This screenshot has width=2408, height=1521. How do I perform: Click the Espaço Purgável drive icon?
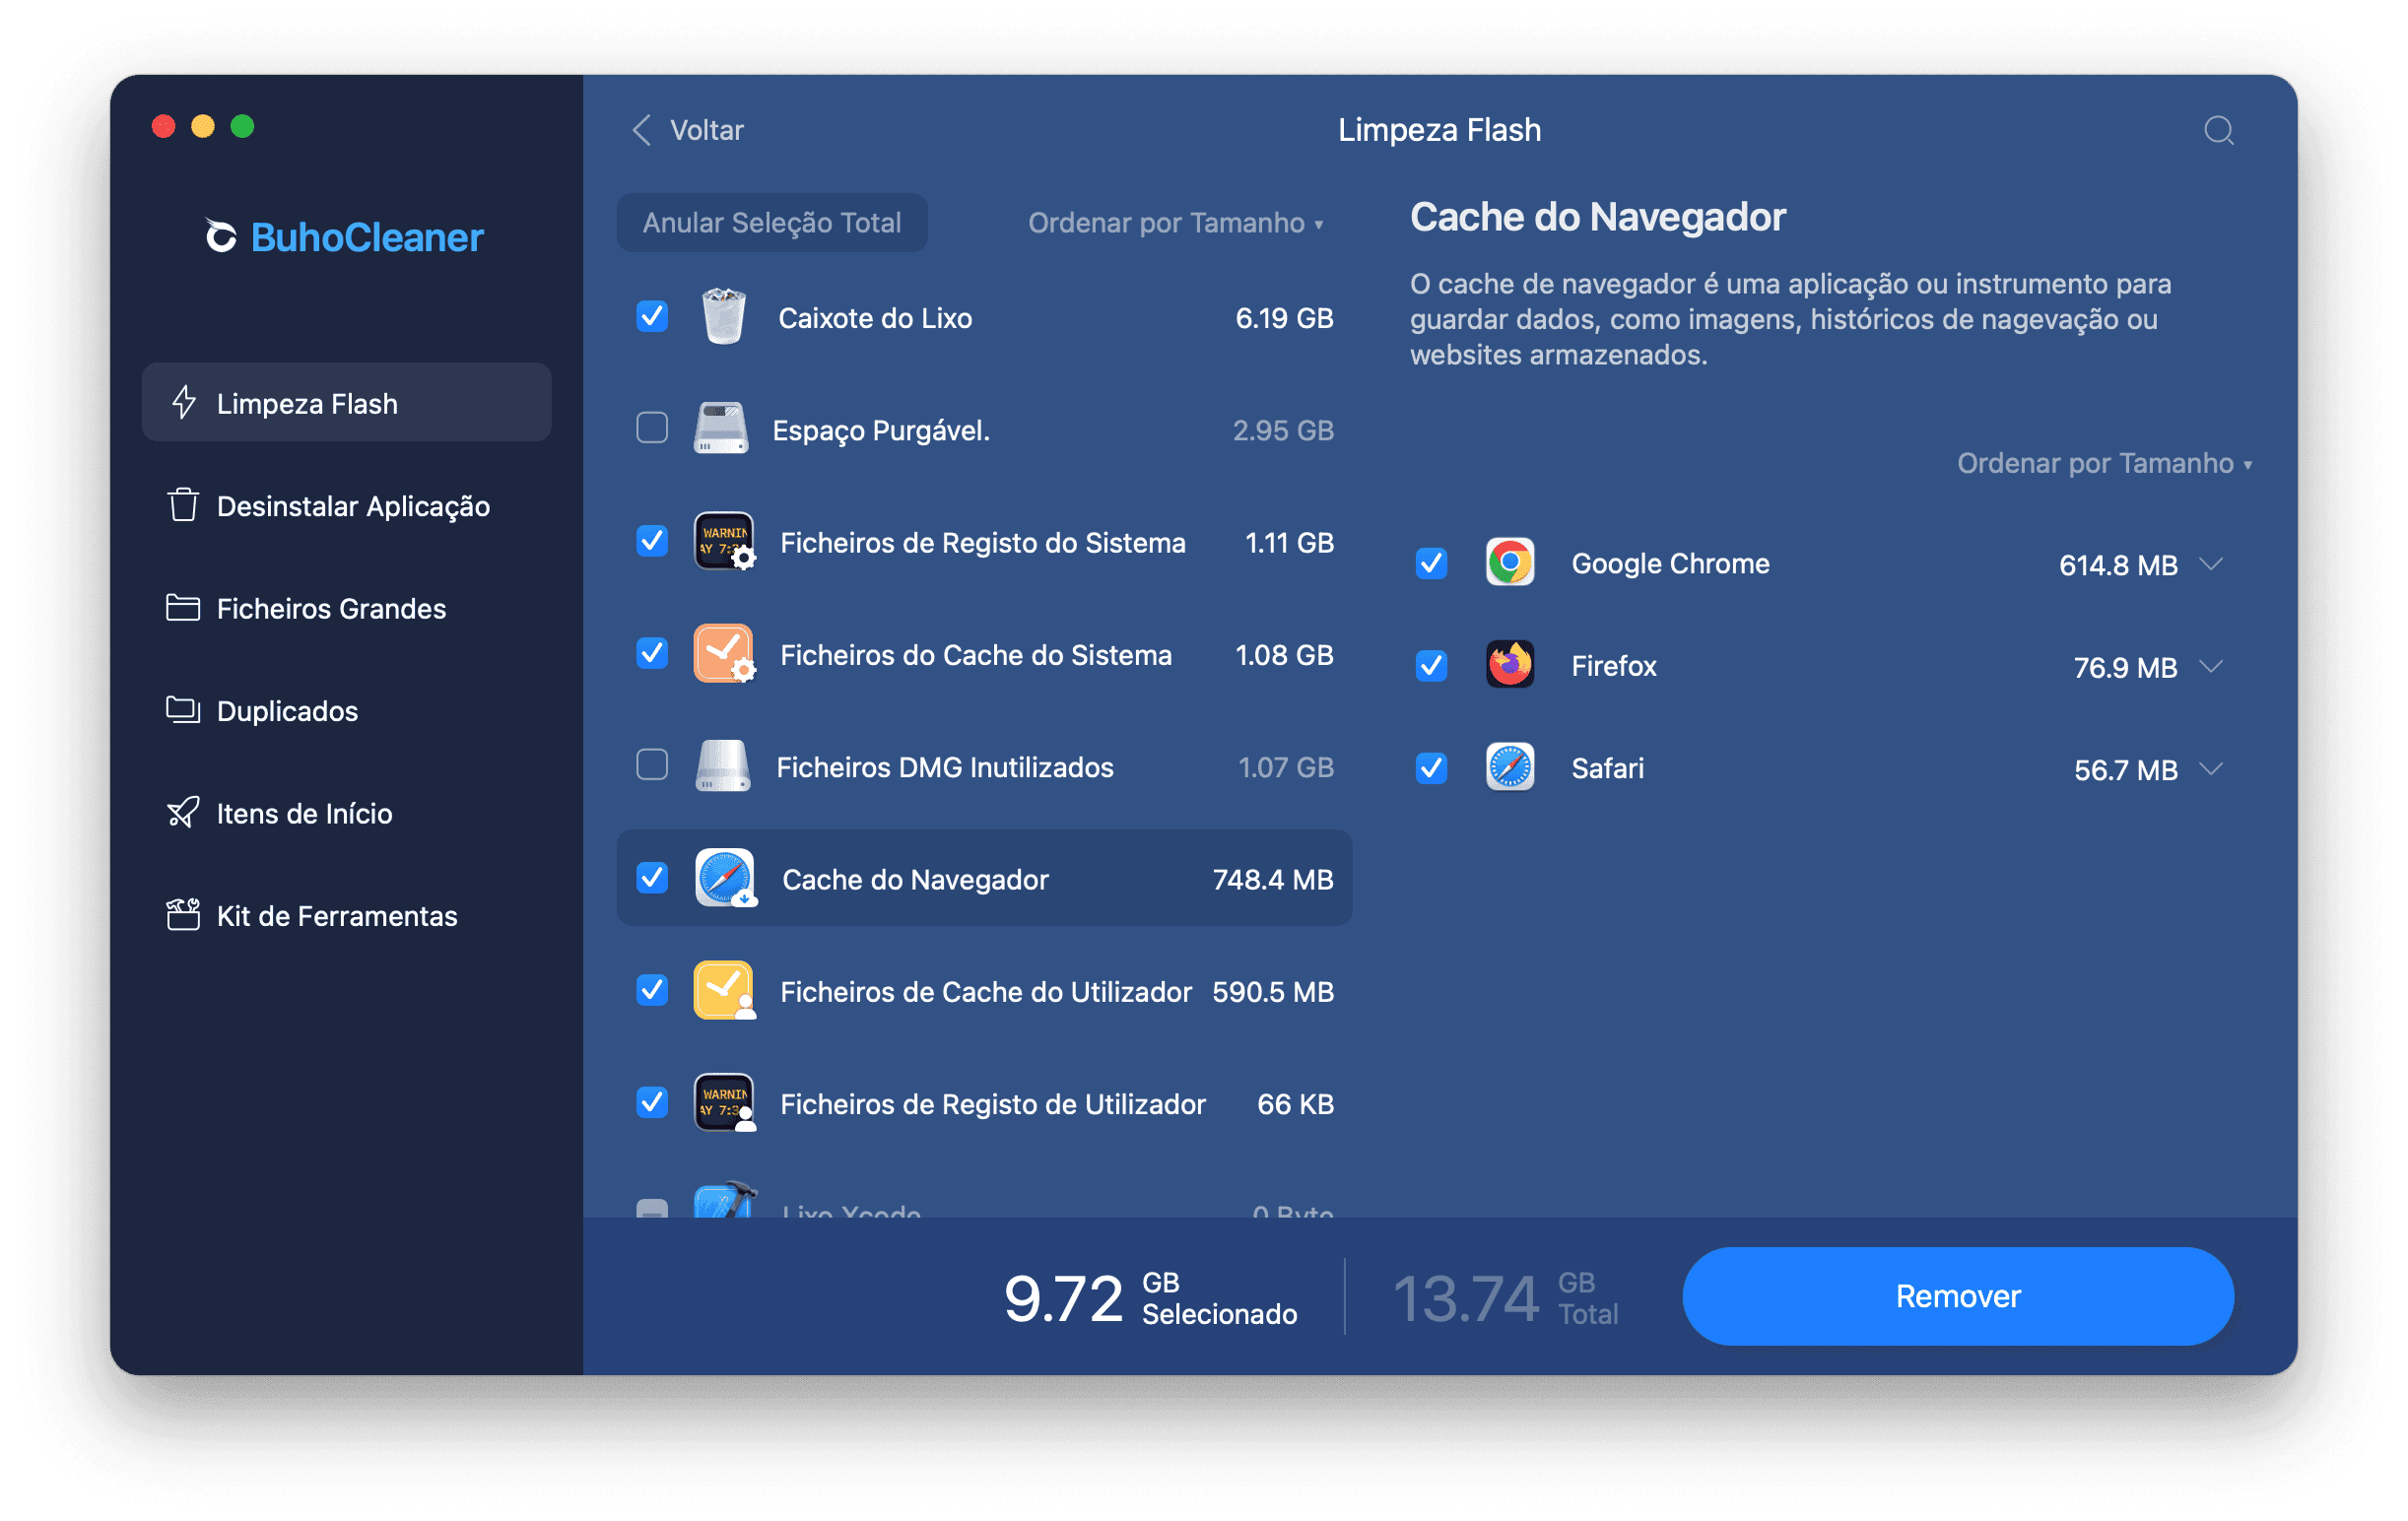pyautogui.click(x=721, y=429)
